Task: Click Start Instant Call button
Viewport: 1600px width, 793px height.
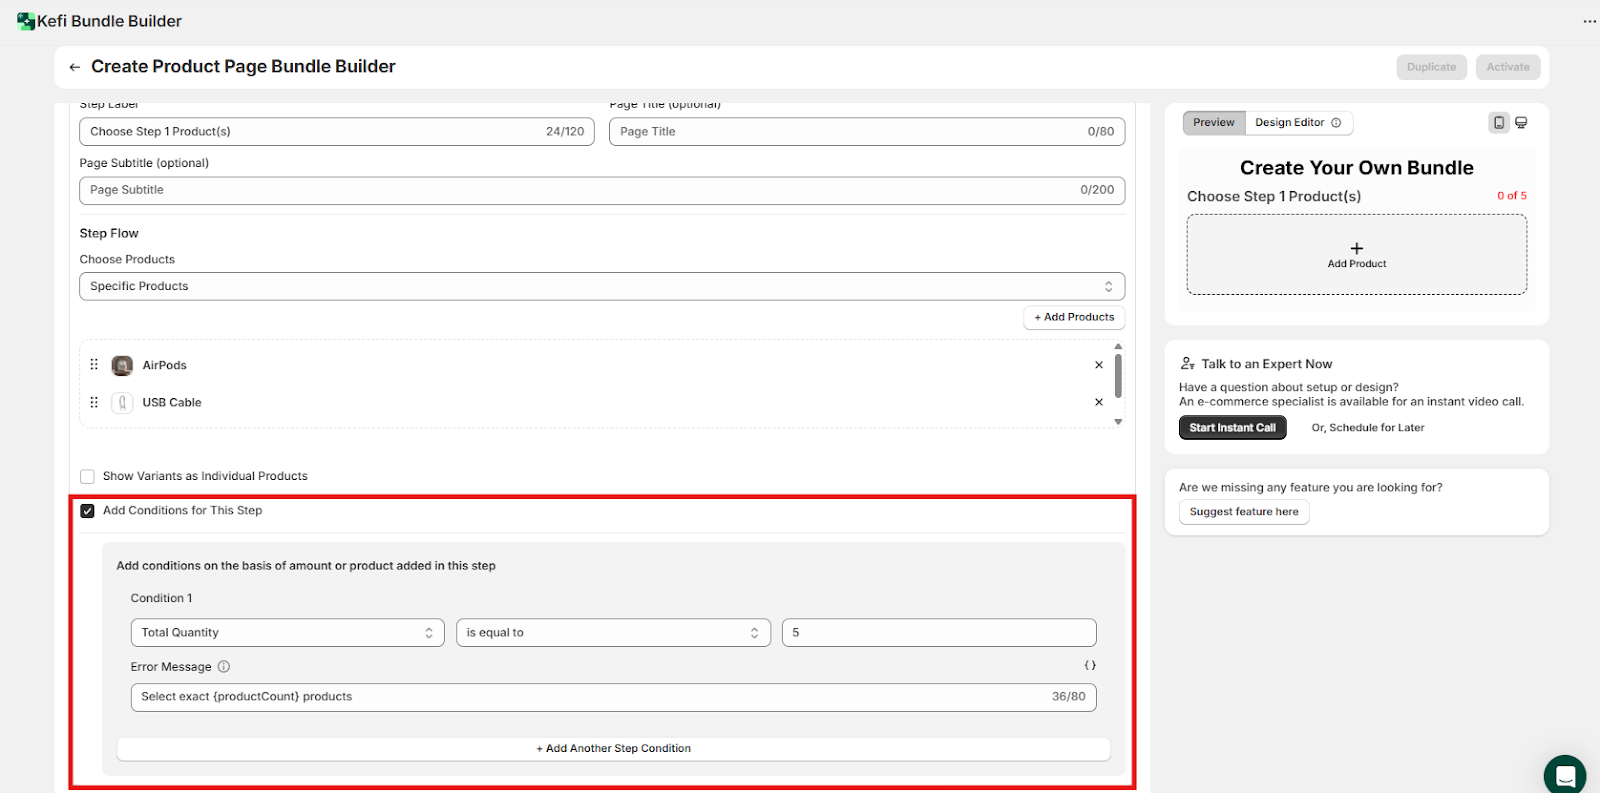Action: tap(1232, 428)
